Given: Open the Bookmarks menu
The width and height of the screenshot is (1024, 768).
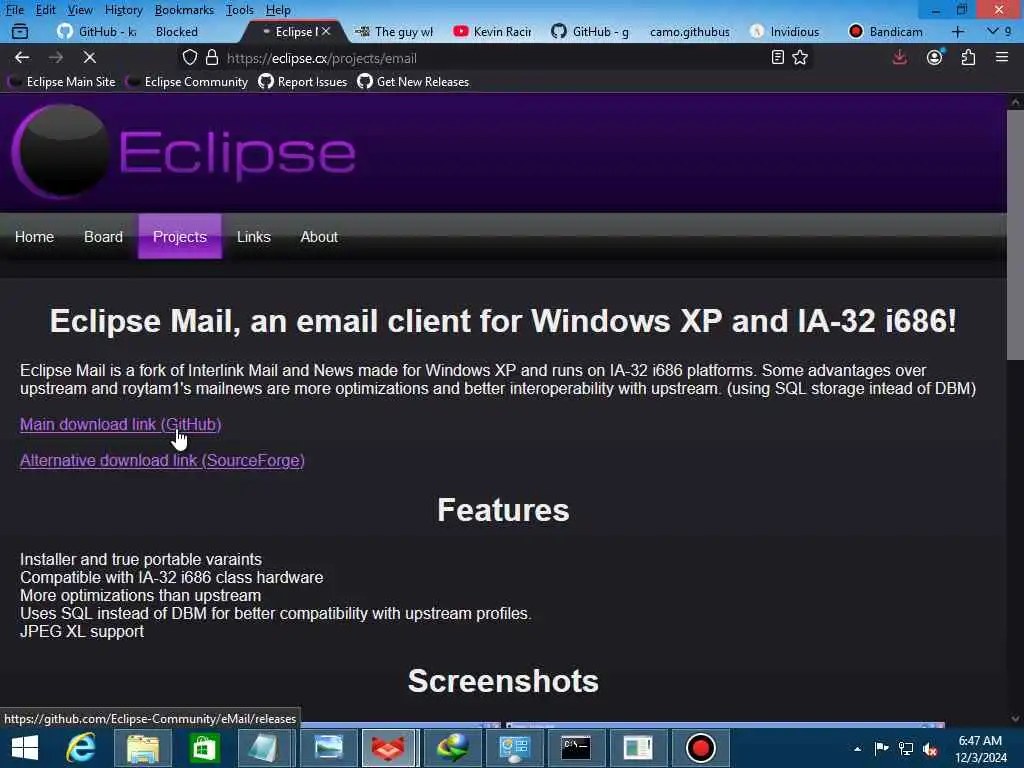Looking at the screenshot, I should tap(184, 10).
